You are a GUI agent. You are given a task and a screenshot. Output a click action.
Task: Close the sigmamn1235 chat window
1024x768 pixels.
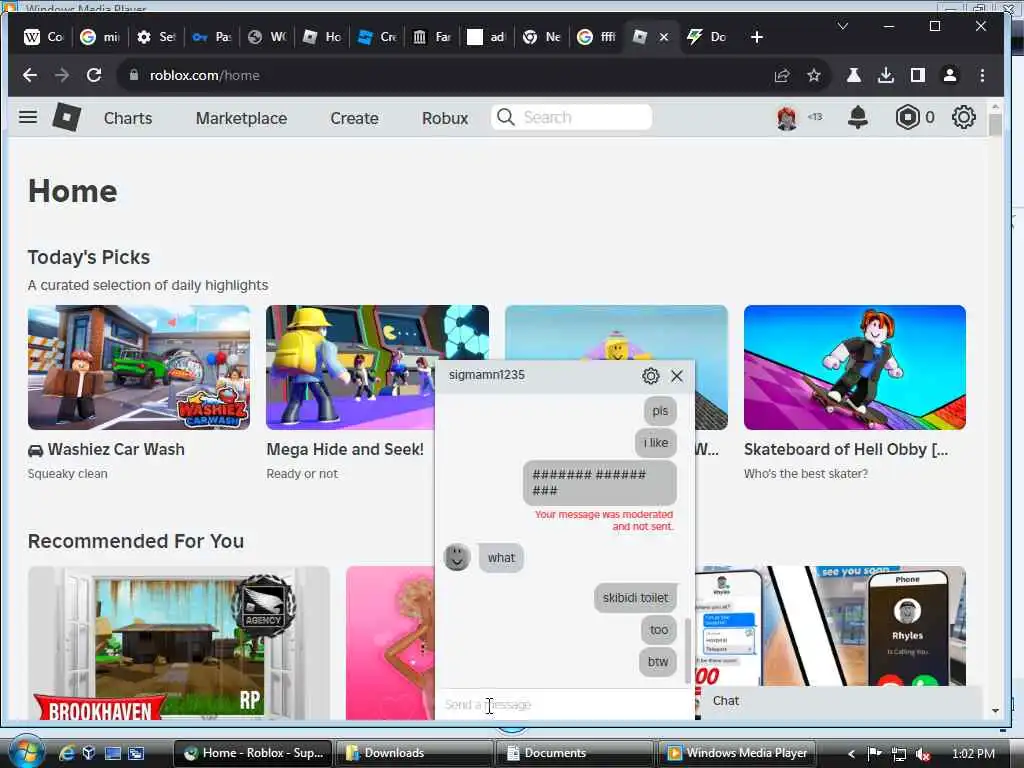coord(677,376)
